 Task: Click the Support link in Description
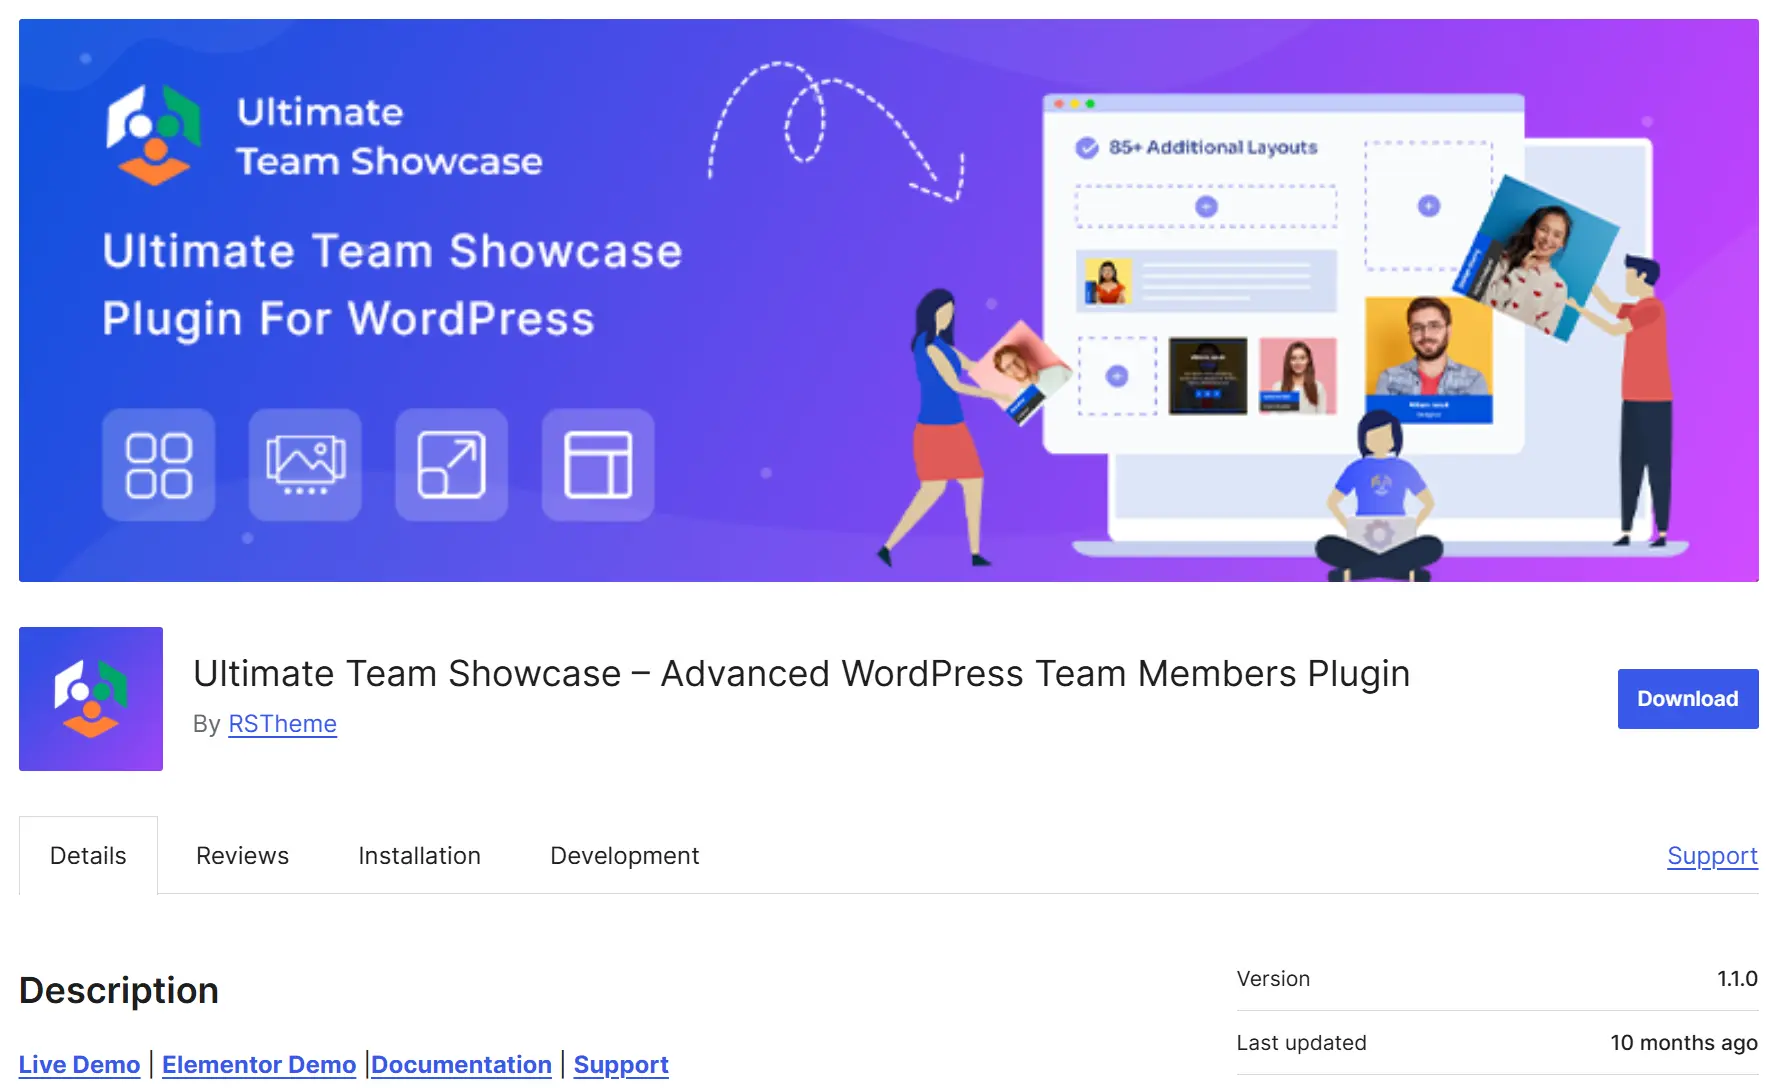(621, 1065)
